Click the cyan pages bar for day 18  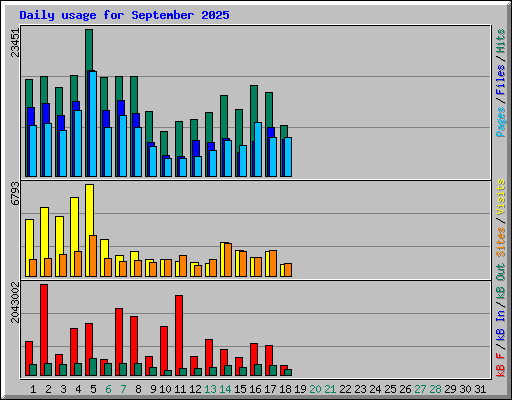point(288,157)
